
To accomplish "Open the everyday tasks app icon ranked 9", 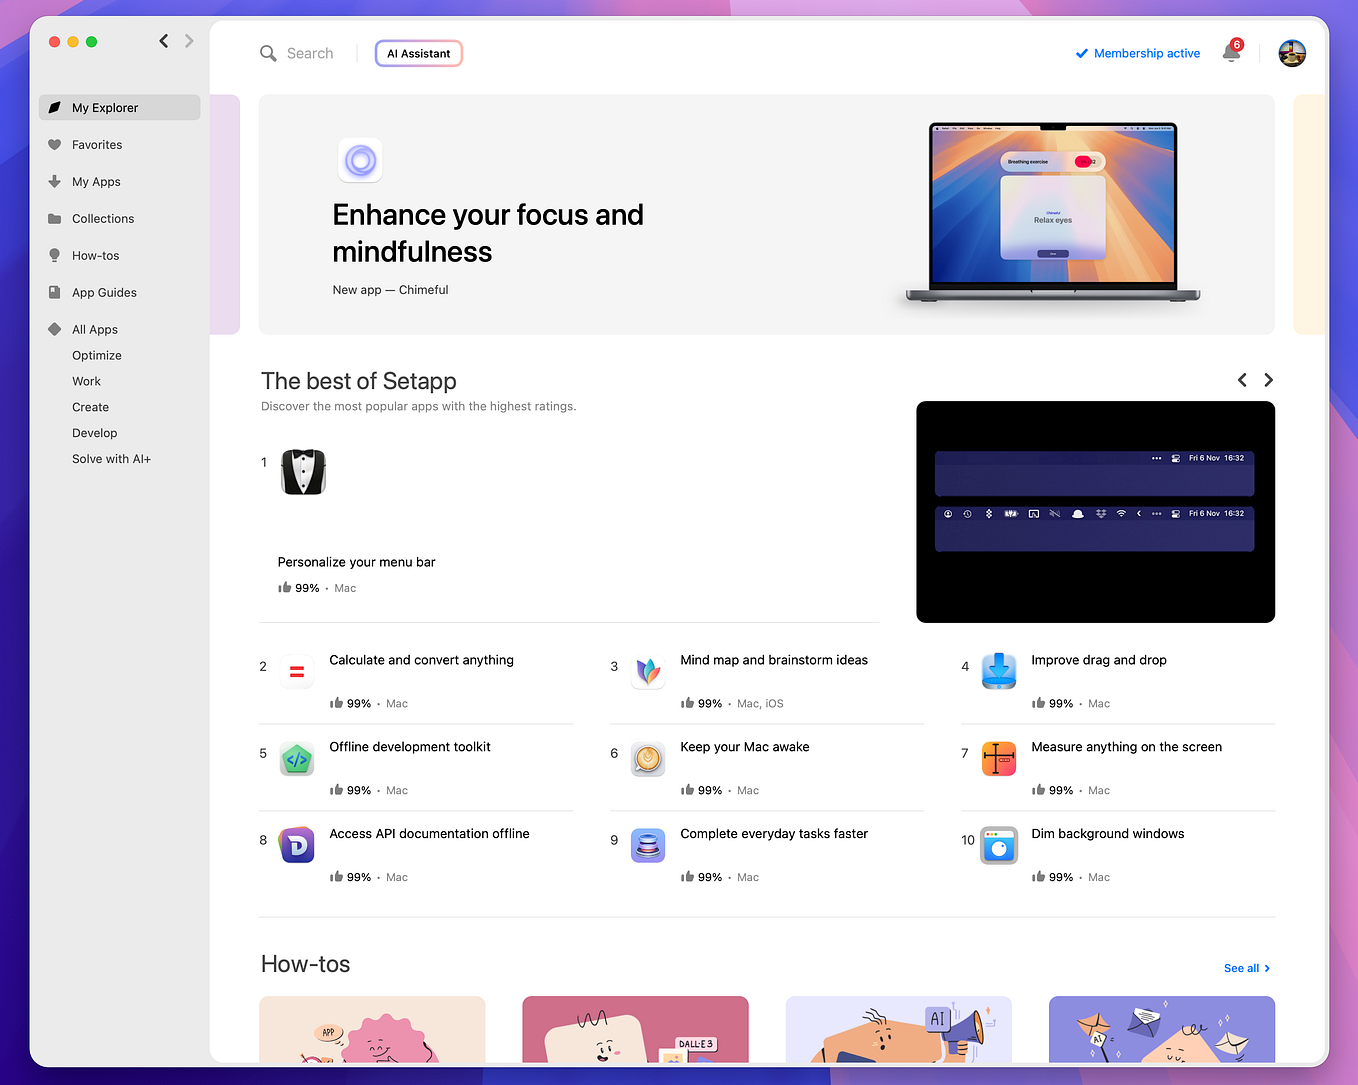I will pos(648,846).
